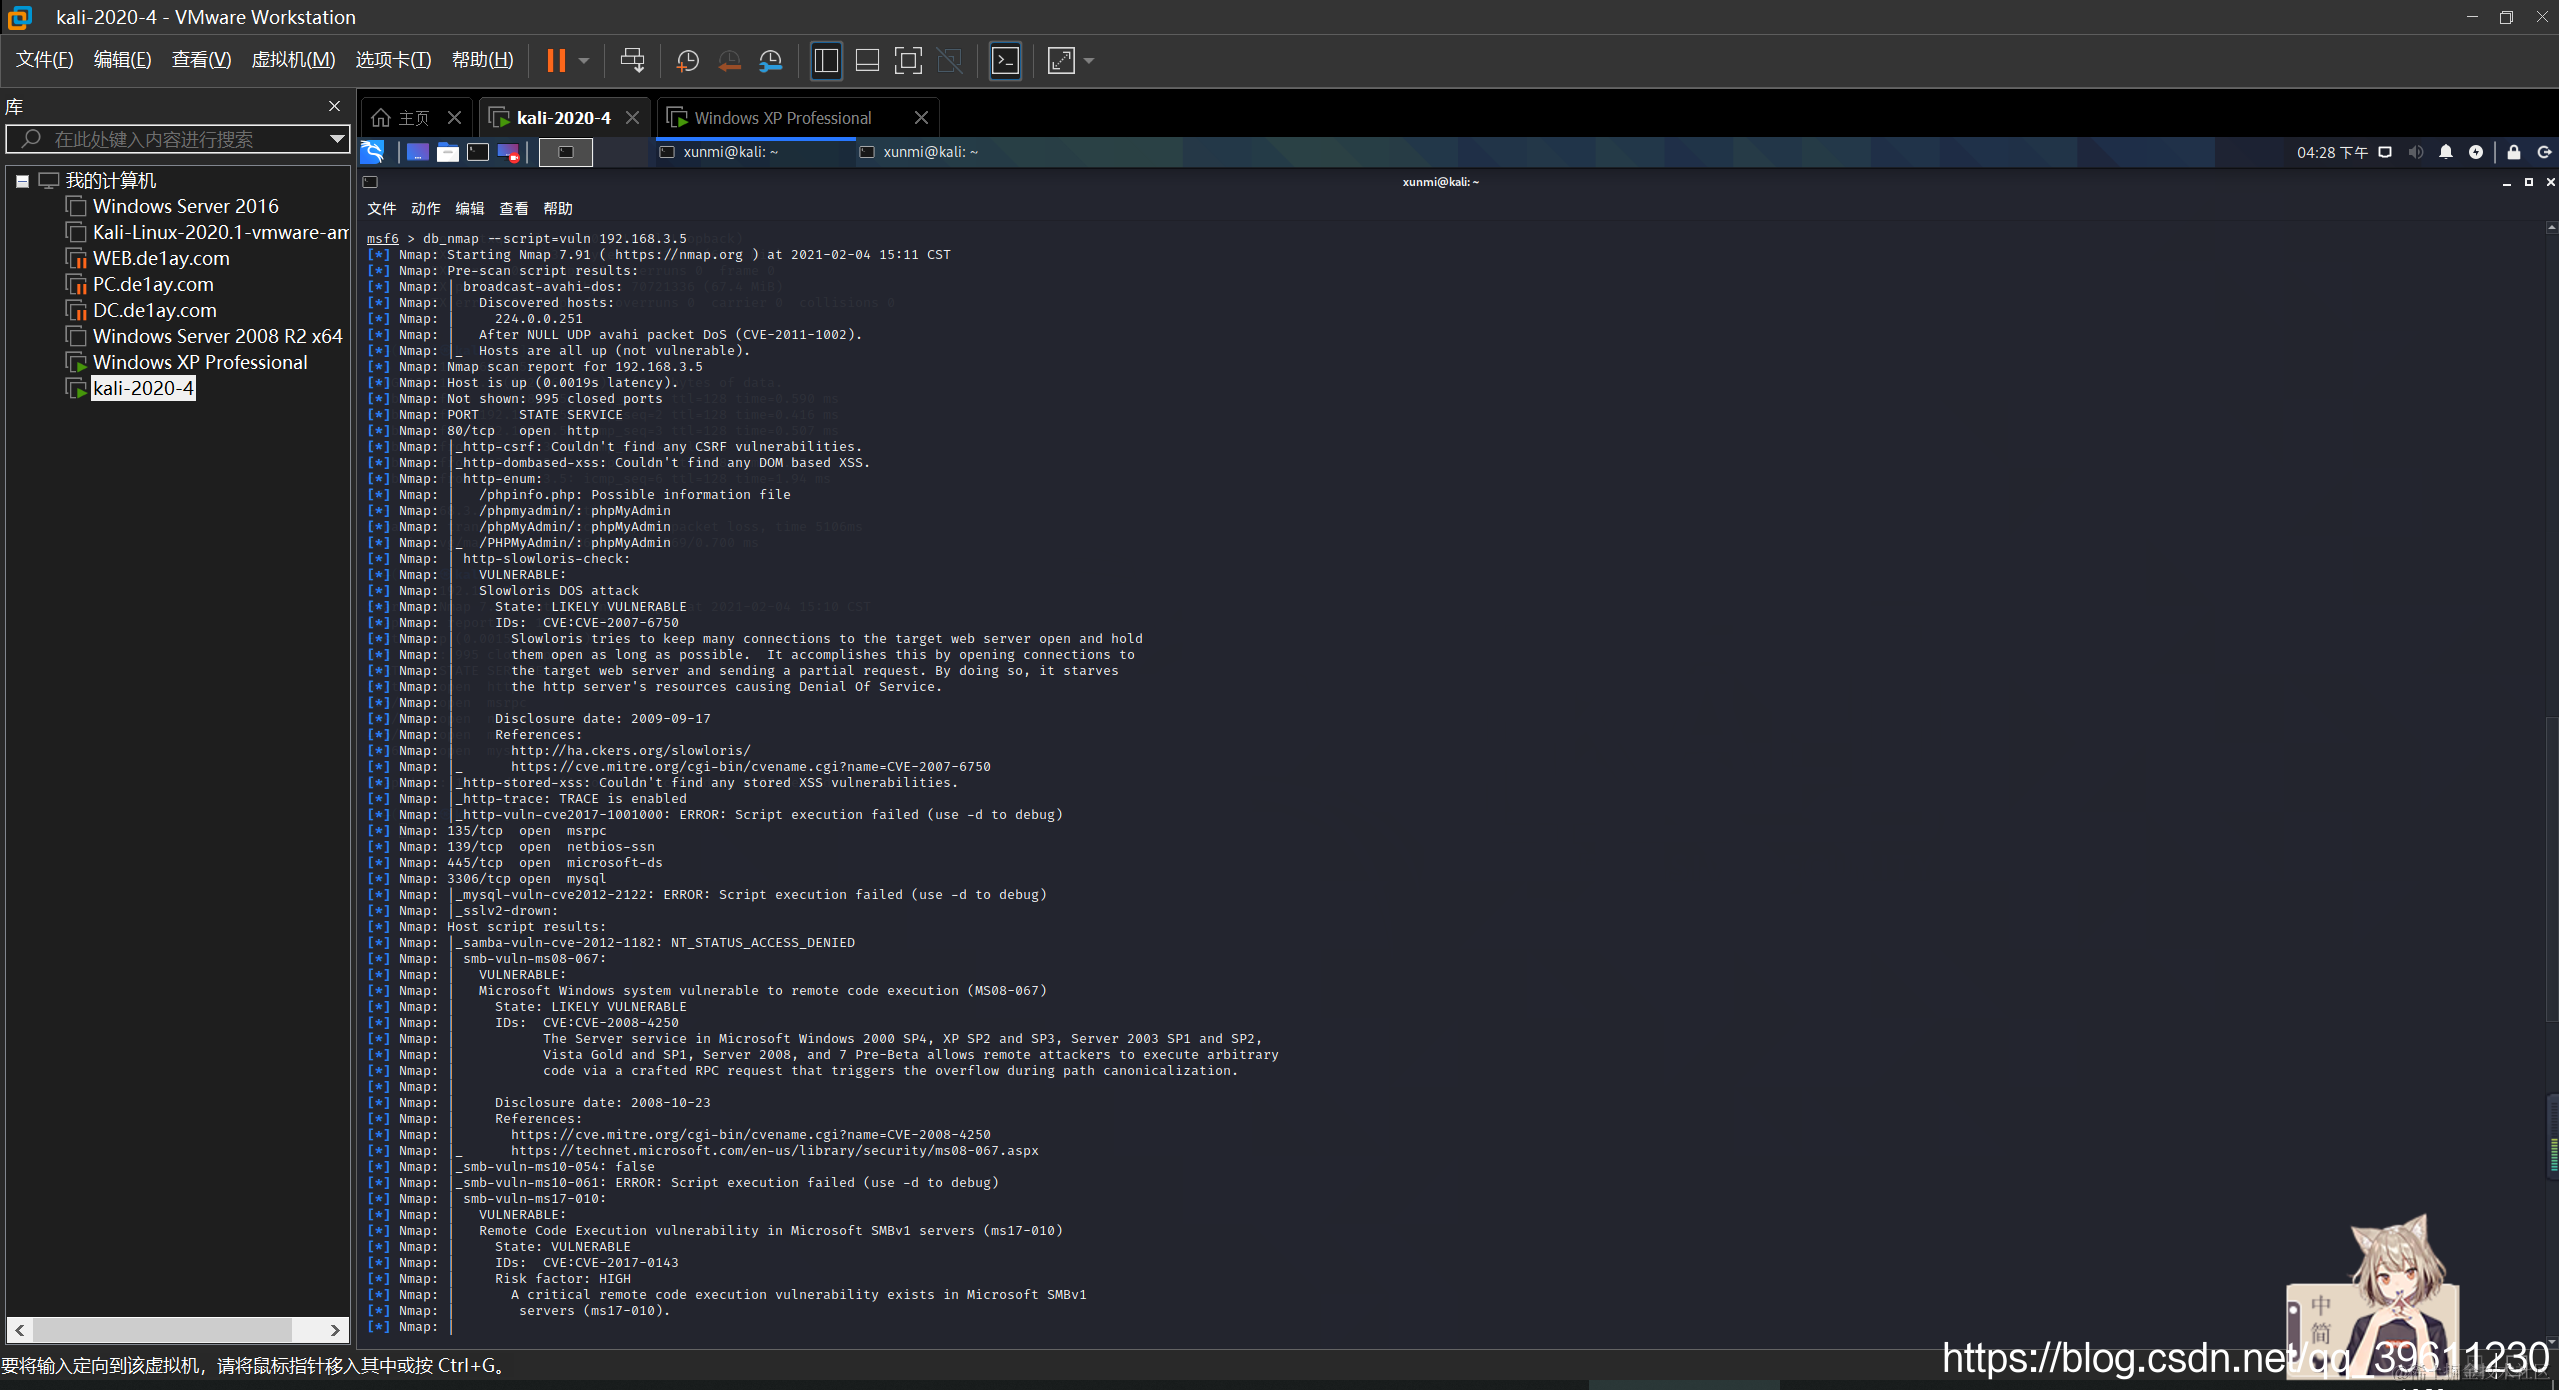Click the notification bell in the Kali panel
The height and width of the screenshot is (1390, 2559).
click(2445, 152)
